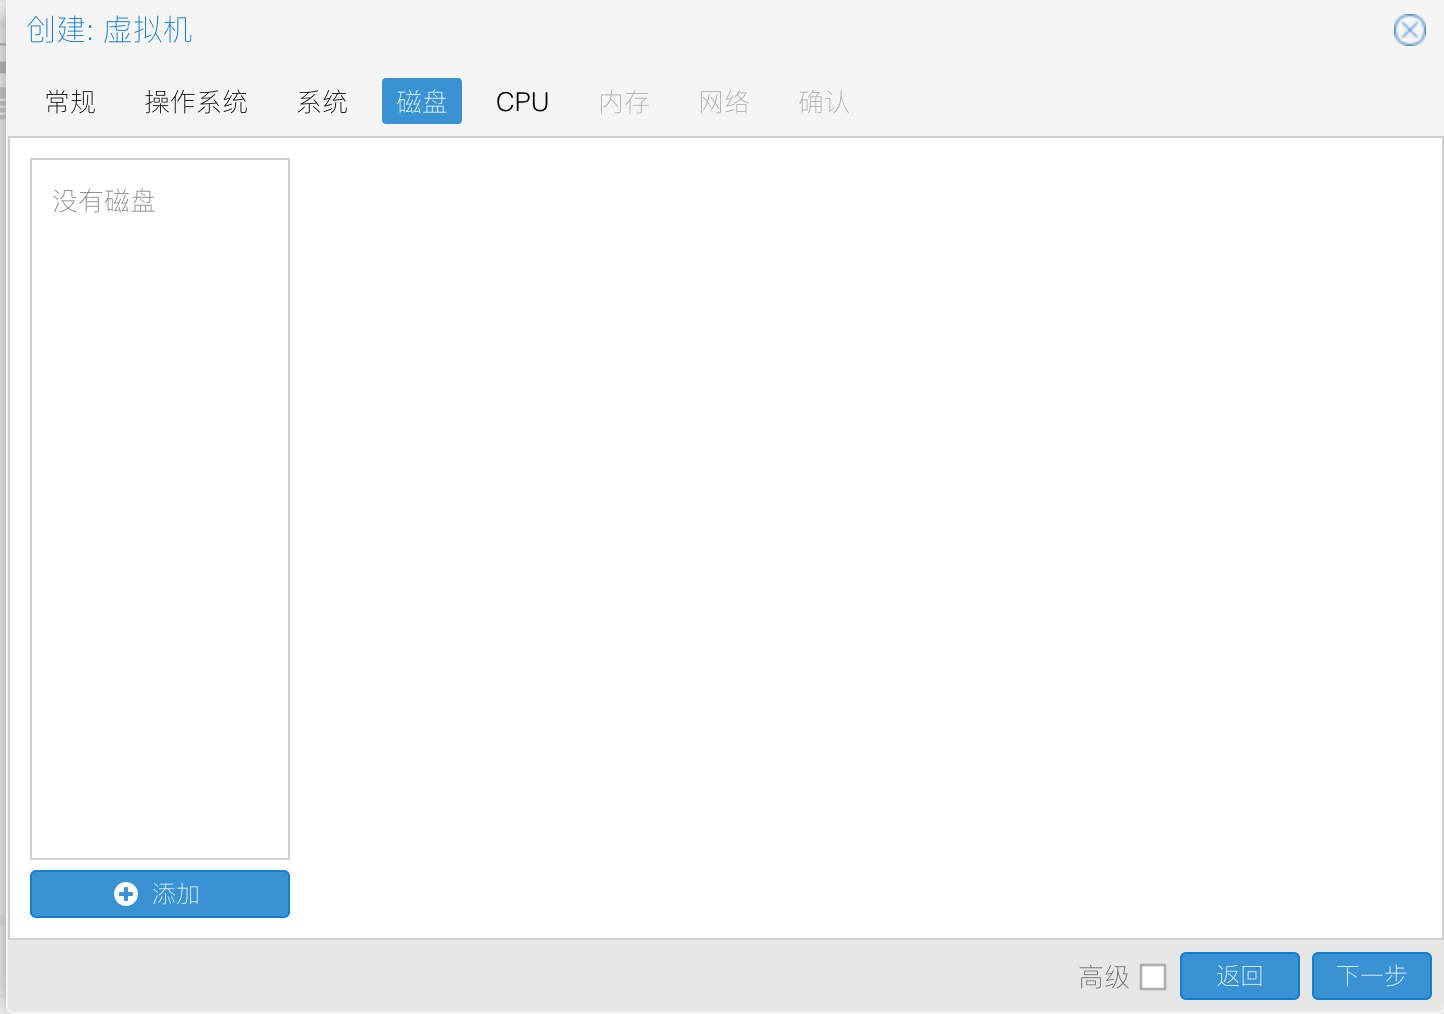Image resolution: width=1444 pixels, height=1014 pixels.
Task: Select the 确认 tab
Action: [x=824, y=102]
